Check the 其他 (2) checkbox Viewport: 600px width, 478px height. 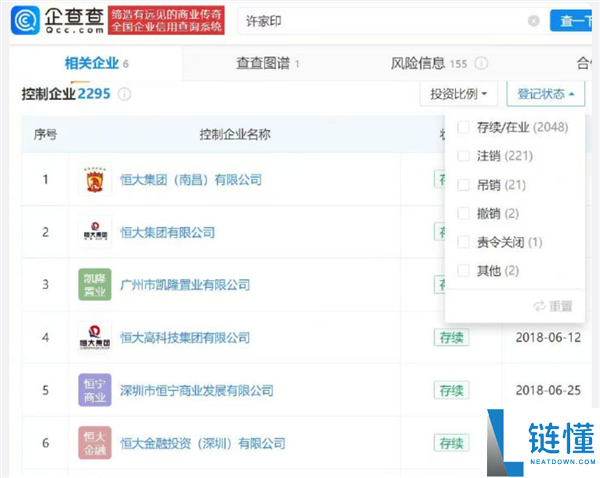coord(463,271)
